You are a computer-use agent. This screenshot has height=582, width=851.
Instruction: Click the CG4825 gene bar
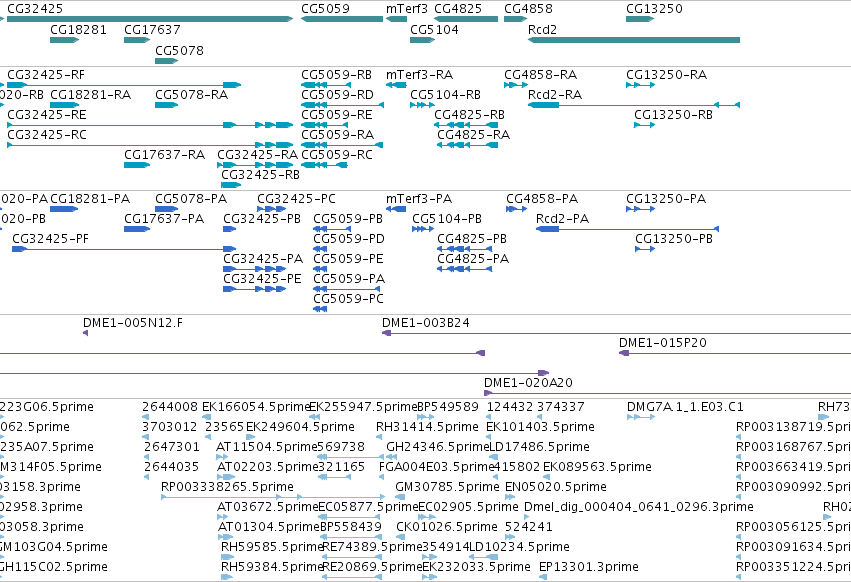point(466,19)
